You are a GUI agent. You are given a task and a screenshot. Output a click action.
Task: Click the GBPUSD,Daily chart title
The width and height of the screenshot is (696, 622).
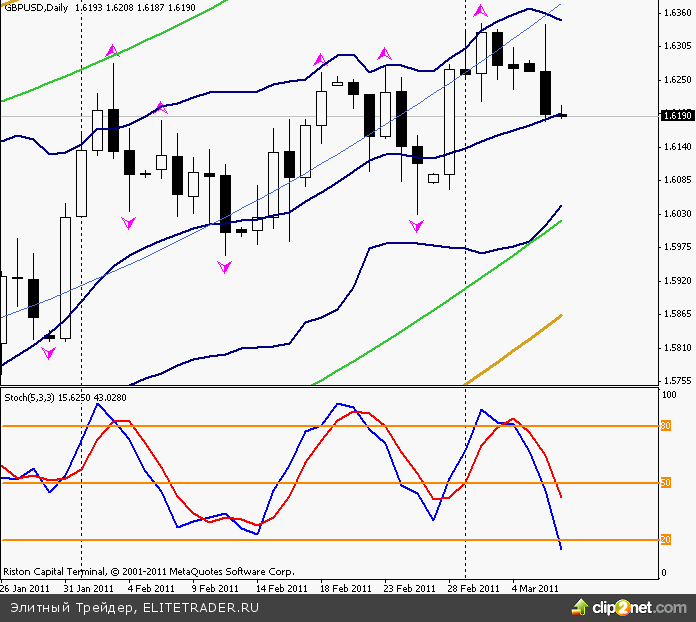point(40,6)
